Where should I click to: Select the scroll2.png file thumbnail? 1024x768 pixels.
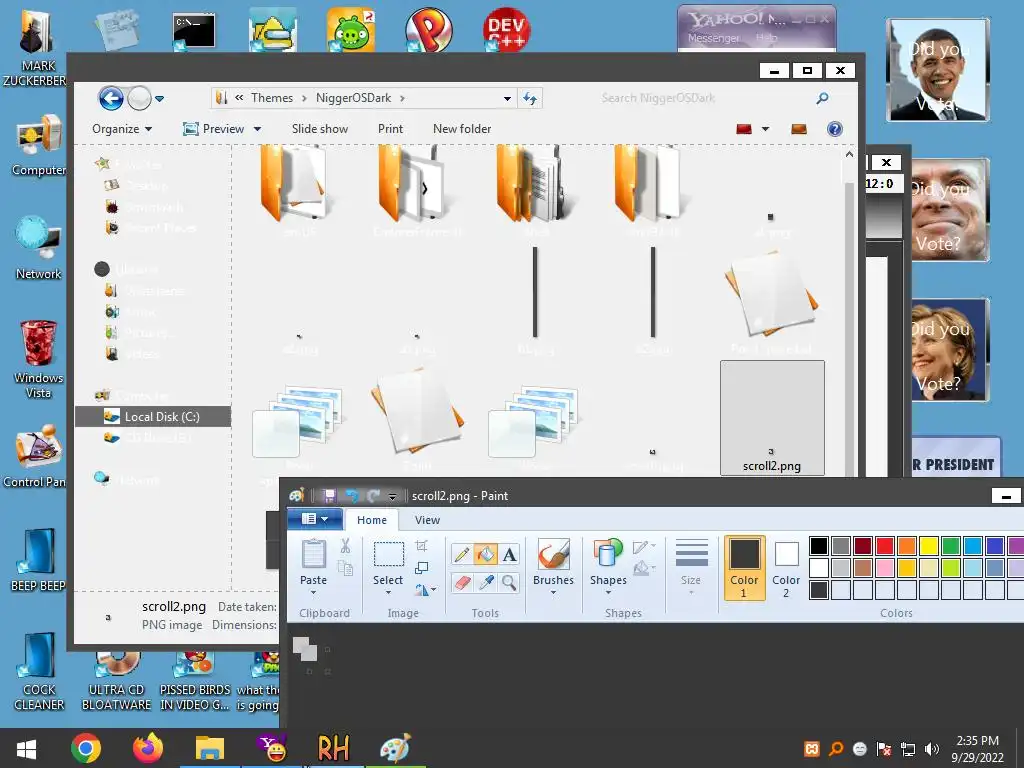coord(772,418)
